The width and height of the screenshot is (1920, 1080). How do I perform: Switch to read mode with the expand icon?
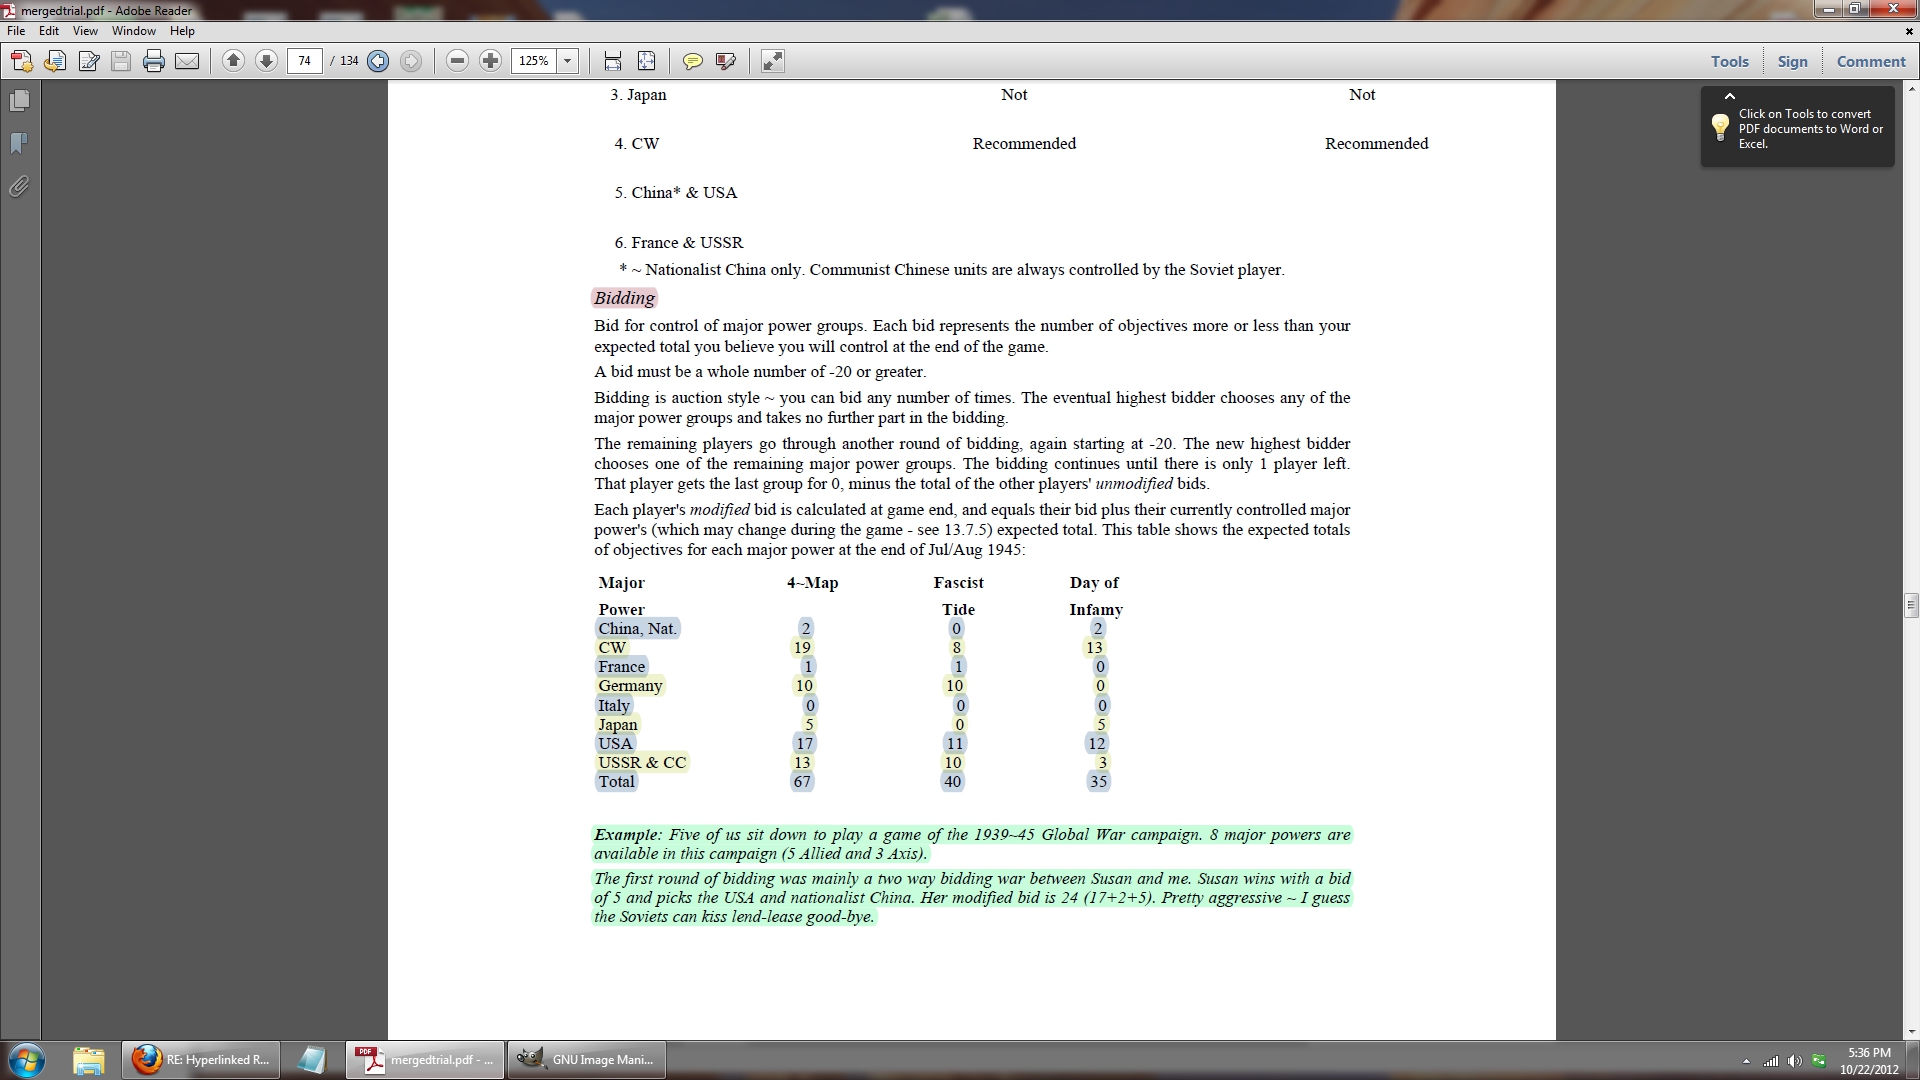772,61
